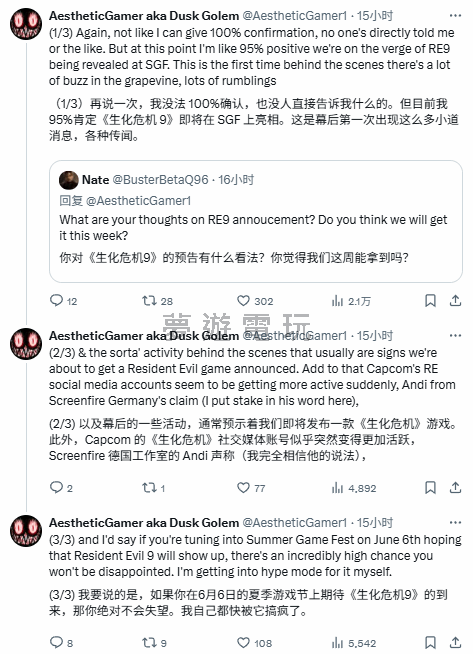Open the @AestheticGamer1 reply mention link
The image size is (473, 654).
click(x=138, y=201)
